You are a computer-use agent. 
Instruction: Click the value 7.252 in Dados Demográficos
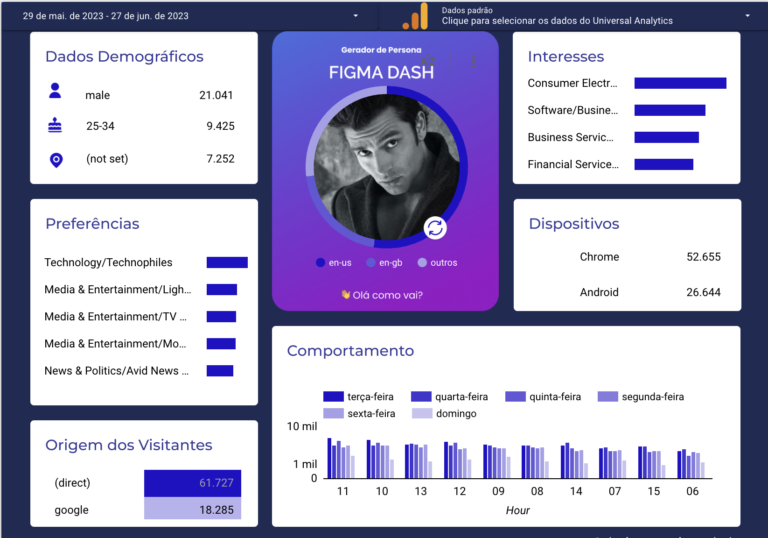220,159
